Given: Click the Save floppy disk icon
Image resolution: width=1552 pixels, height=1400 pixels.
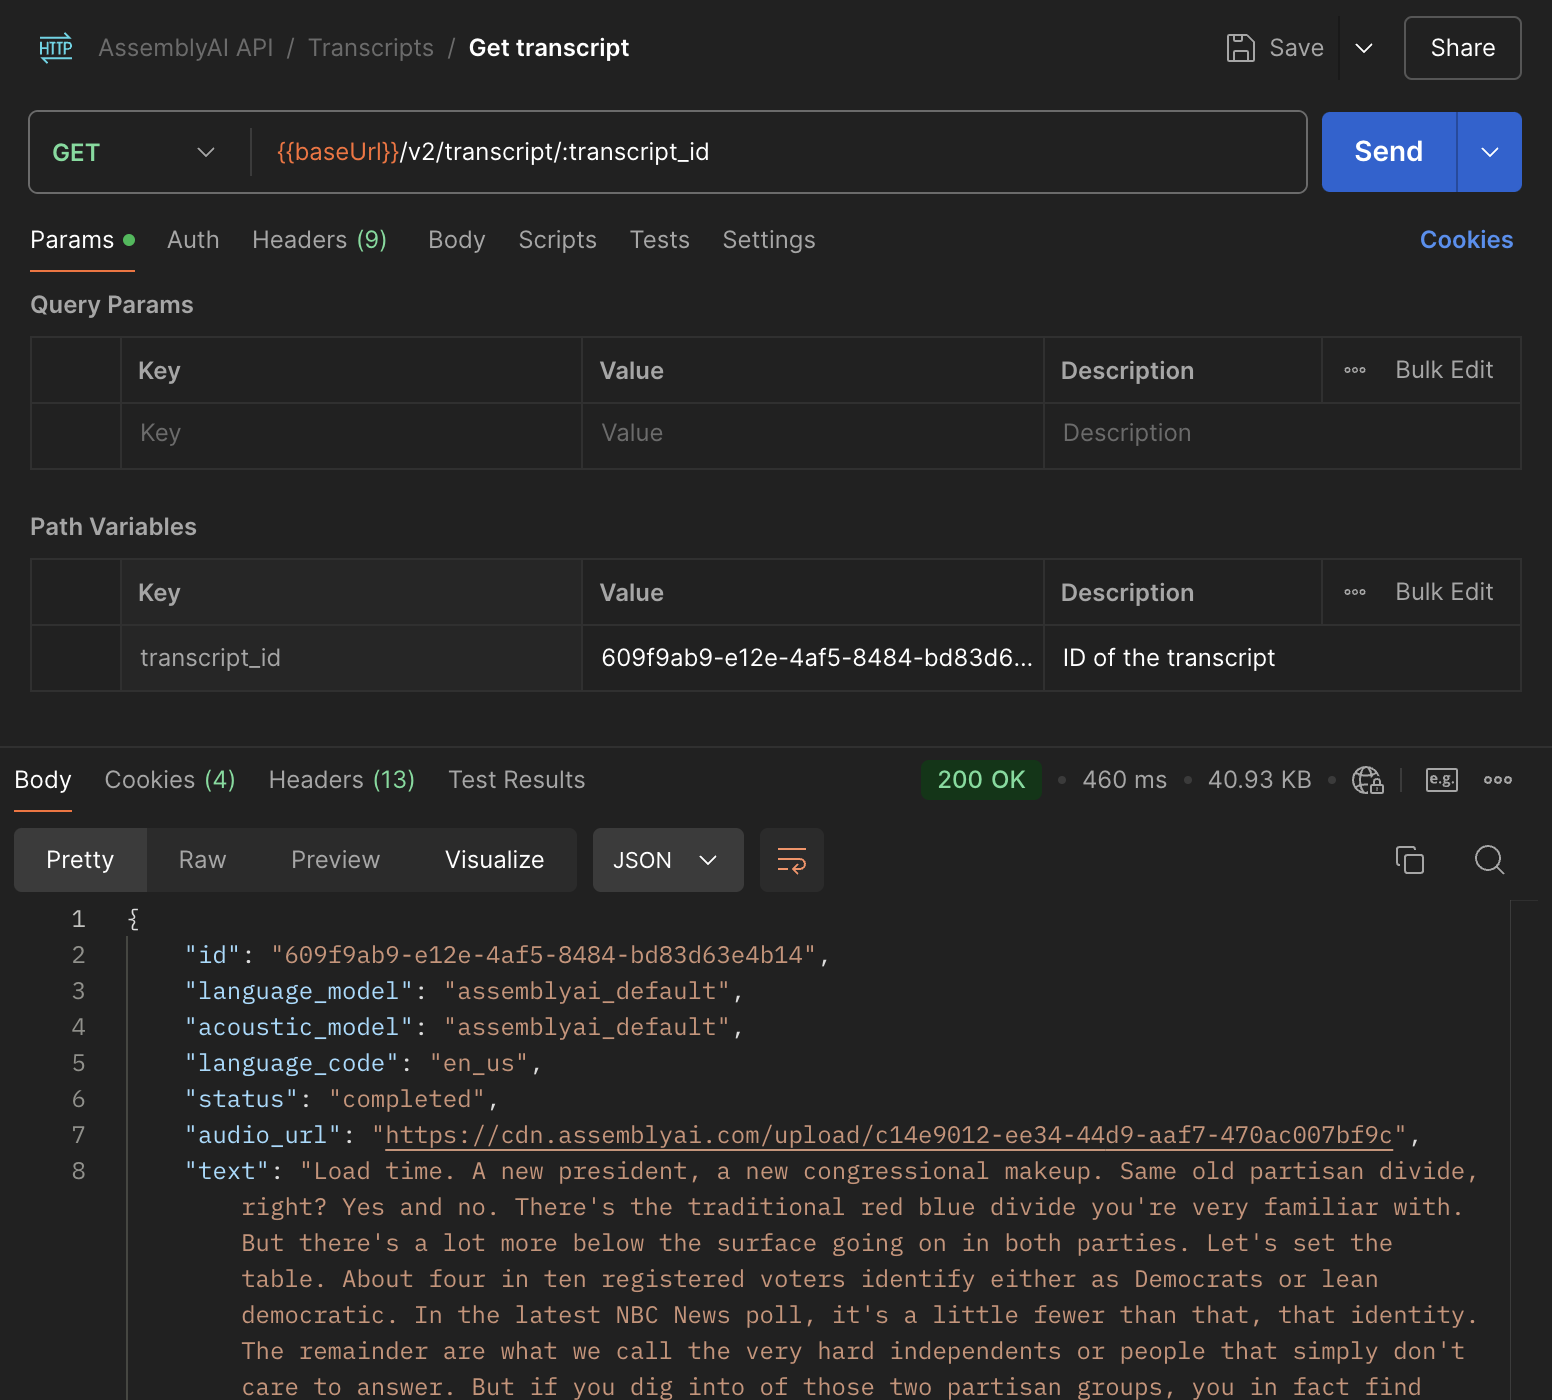Looking at the screenshot, I should 1240,47.
